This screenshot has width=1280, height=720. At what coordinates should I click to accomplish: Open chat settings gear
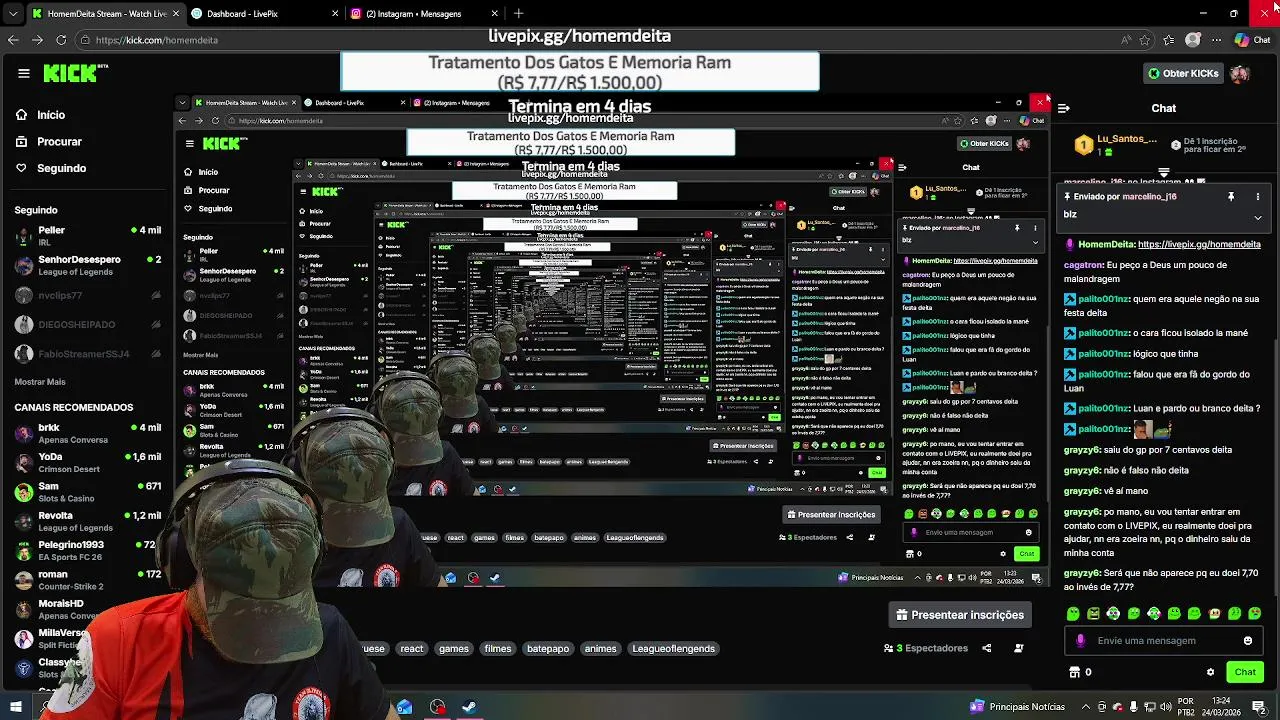pyautogui.click(x=1210, y=672)
